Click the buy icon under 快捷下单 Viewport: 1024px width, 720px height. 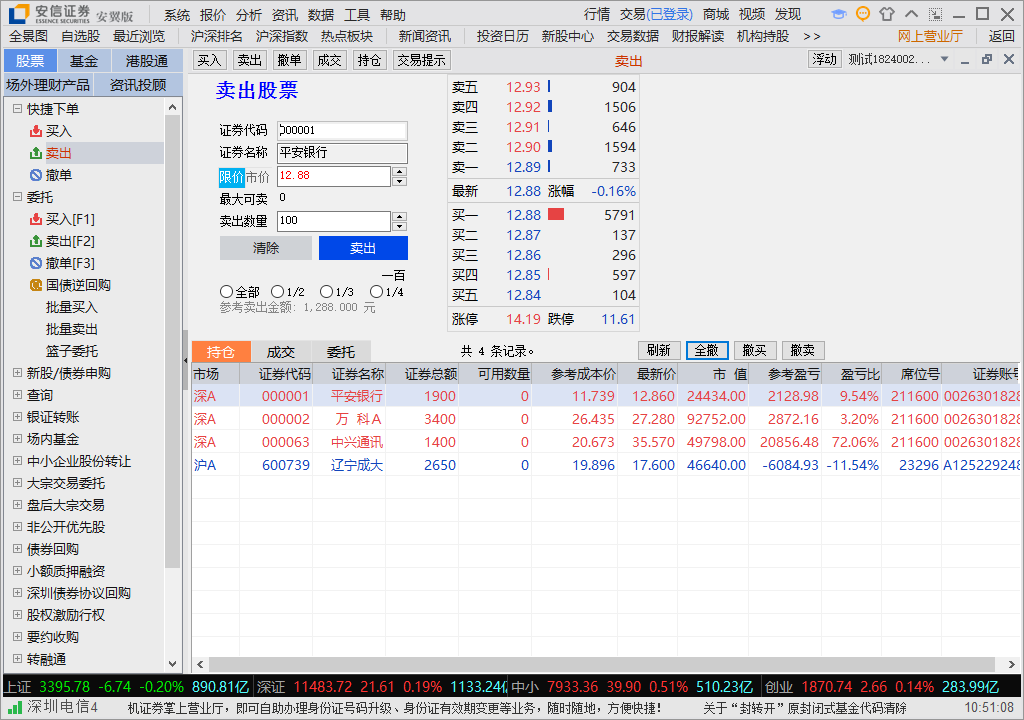point(36,131)
